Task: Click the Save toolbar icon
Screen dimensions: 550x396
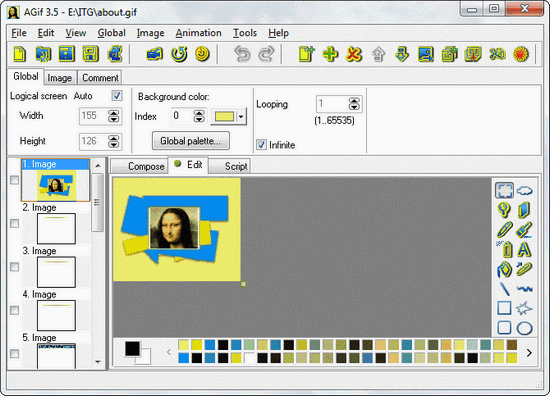Action: [67, 54]
